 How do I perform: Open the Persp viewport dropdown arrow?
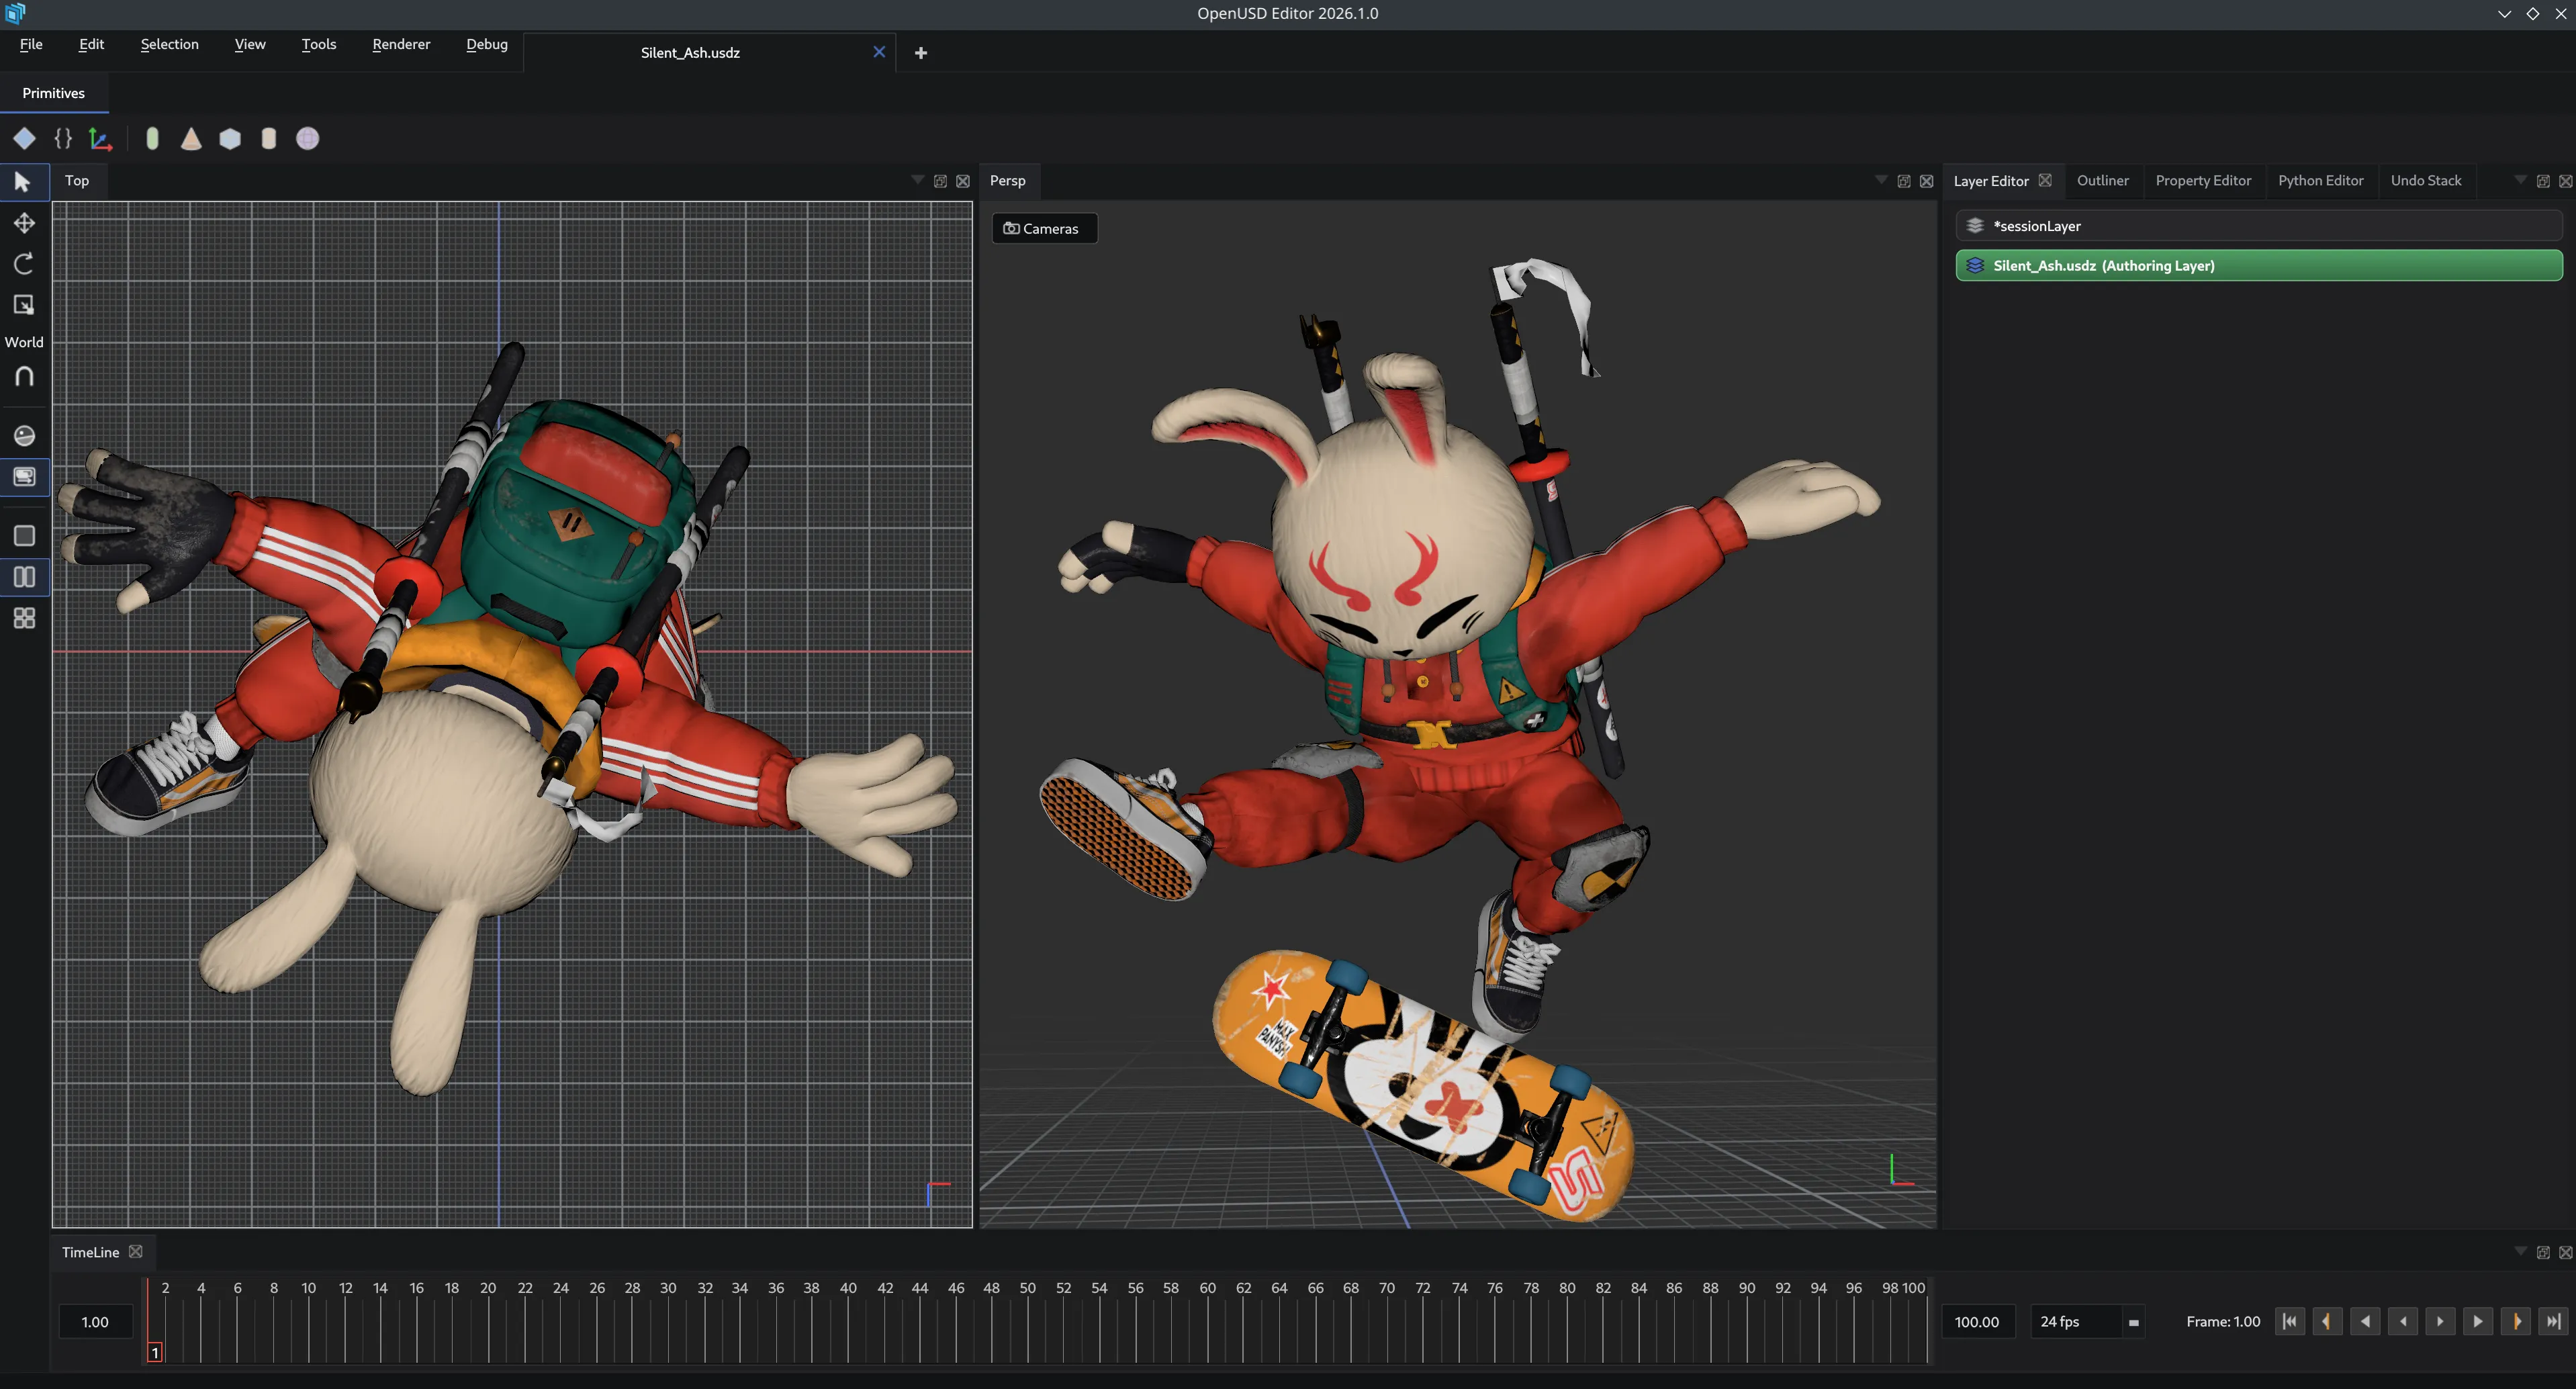pyautogui.click(x=1881, y=180)
